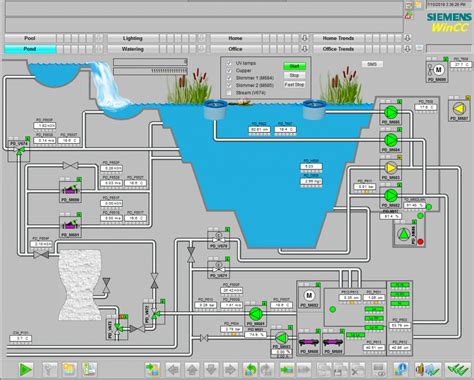Image resolution: width=474 pixels, height=380 pixels.
Task: Click the Fast Stop button
Action: click(x=295, y=85)
